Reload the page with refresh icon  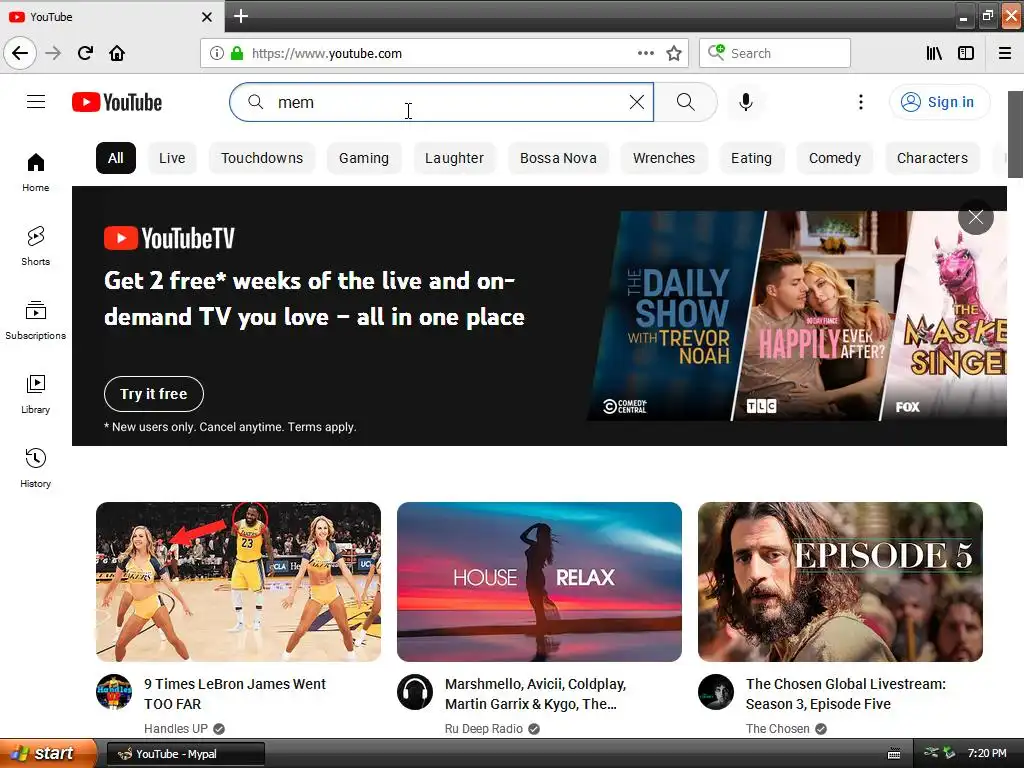pyautogui.click(x=85, y=53)
